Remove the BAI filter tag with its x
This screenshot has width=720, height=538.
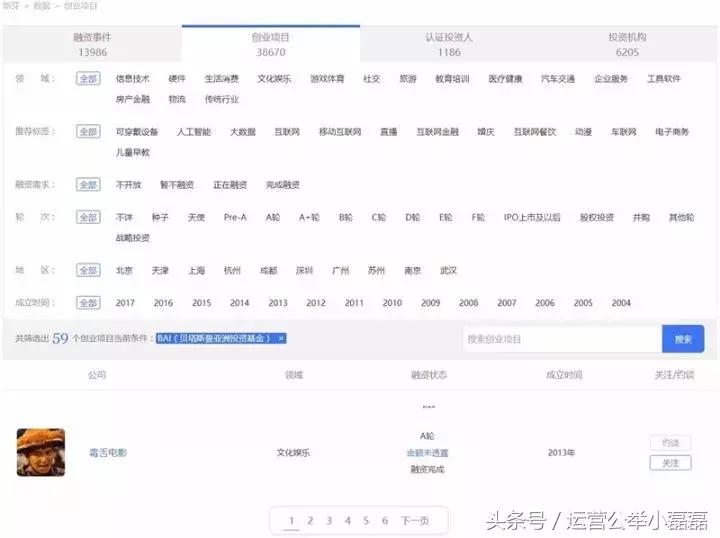281,338
